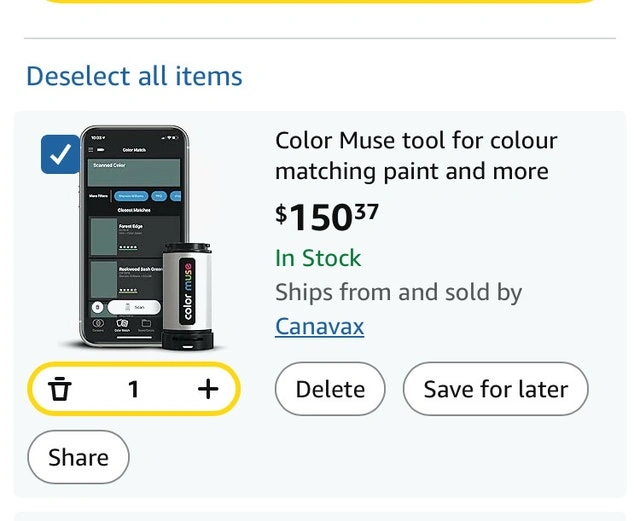Click the Ships from and sold by text
The height and width of the screenshot is (521, 640).
[398, 293]
